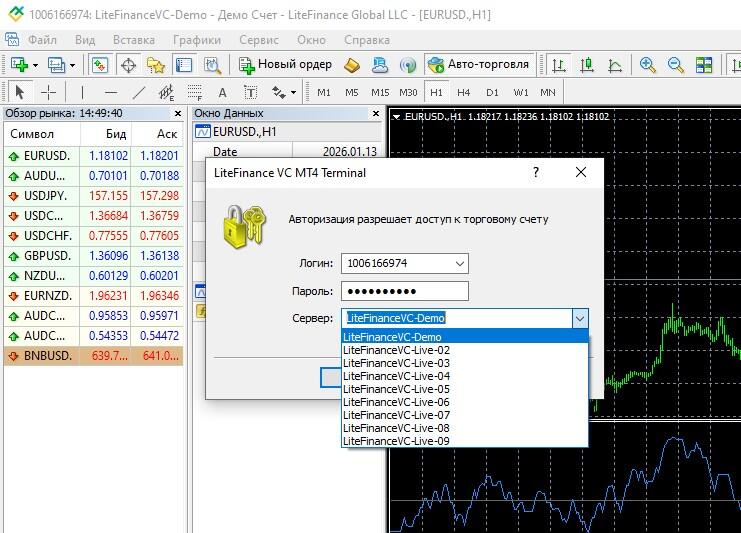Click the Новый ордер button
Image resolution: width=741 pixels, height=533 pixels.
285,65
